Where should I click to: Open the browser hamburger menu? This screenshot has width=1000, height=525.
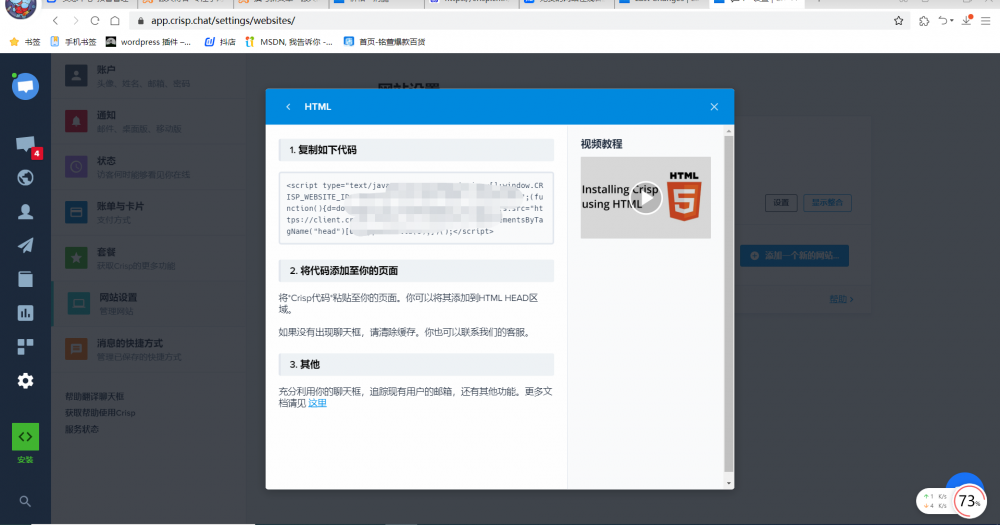pos(986,20)
